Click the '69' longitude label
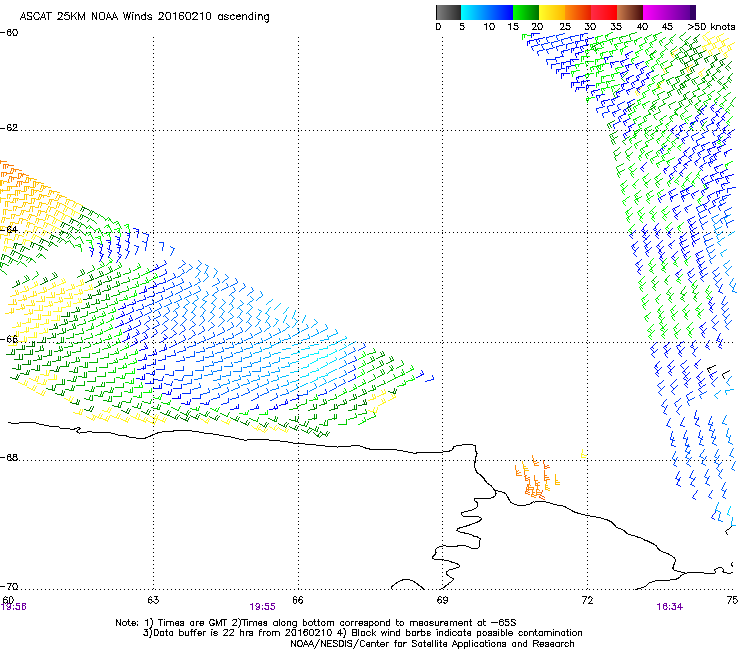740x650 pixels. pyautogui.click(x=442, y=600)
